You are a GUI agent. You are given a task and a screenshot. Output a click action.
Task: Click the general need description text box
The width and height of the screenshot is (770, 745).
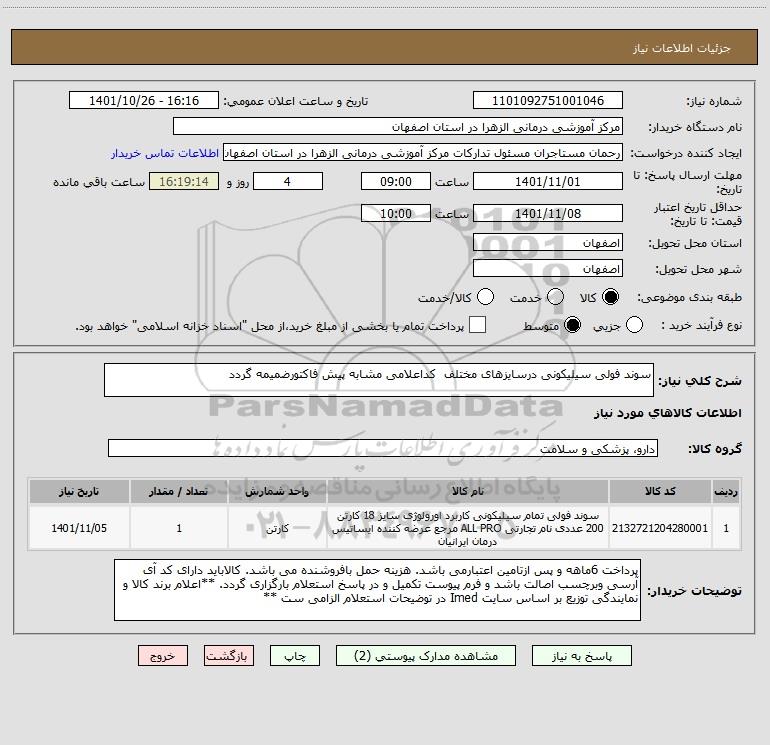(x=379, y=380)
